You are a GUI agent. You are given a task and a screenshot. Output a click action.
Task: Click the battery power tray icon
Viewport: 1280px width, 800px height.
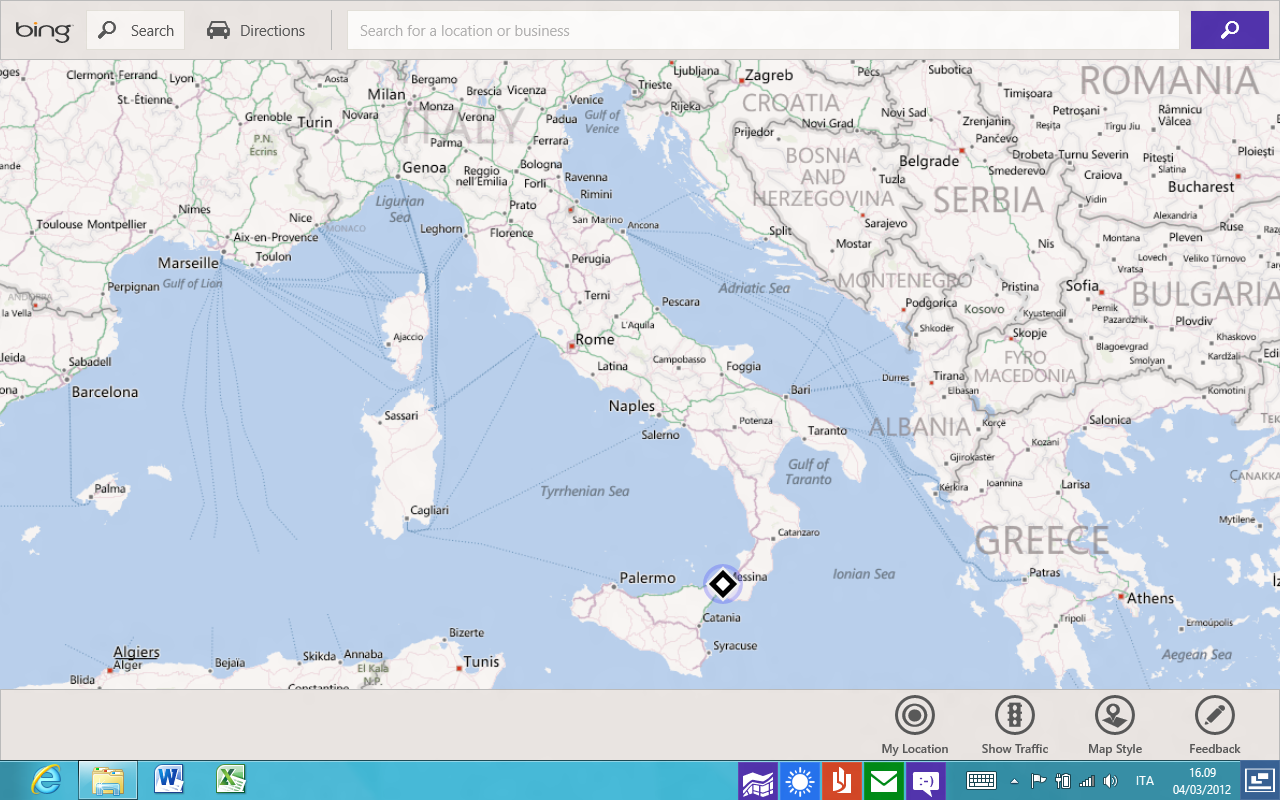[1063, 781]
